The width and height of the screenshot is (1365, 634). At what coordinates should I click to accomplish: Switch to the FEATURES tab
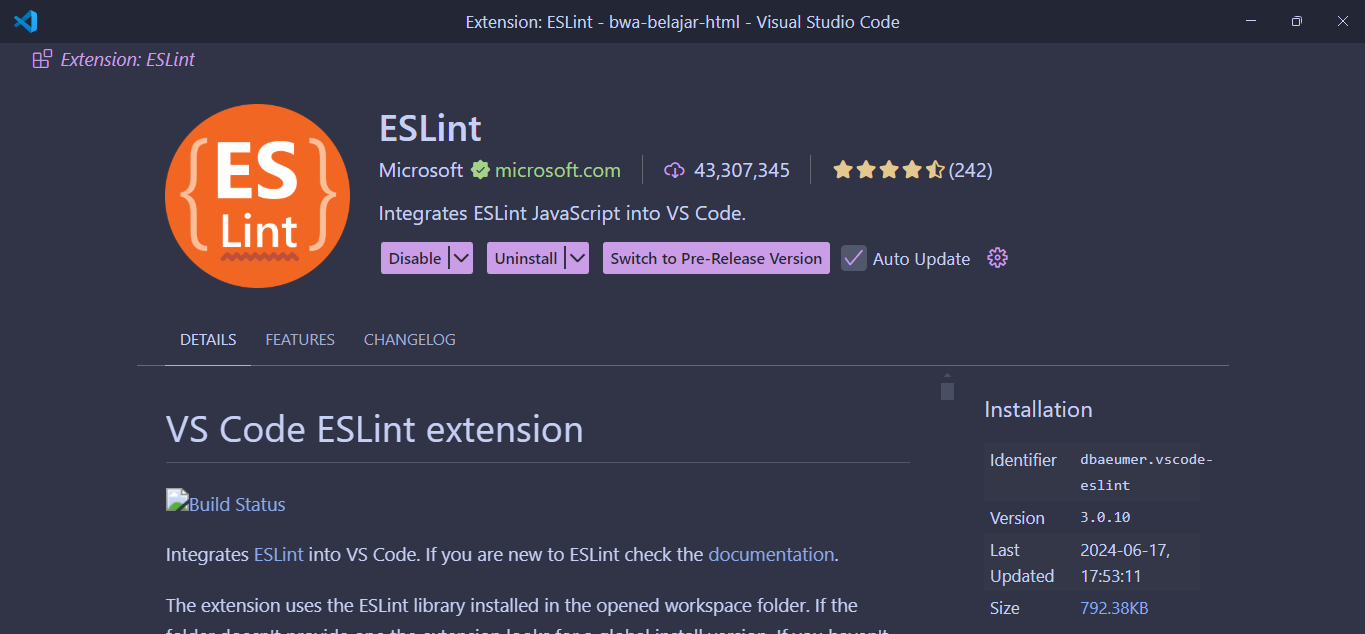pos(300,340)
